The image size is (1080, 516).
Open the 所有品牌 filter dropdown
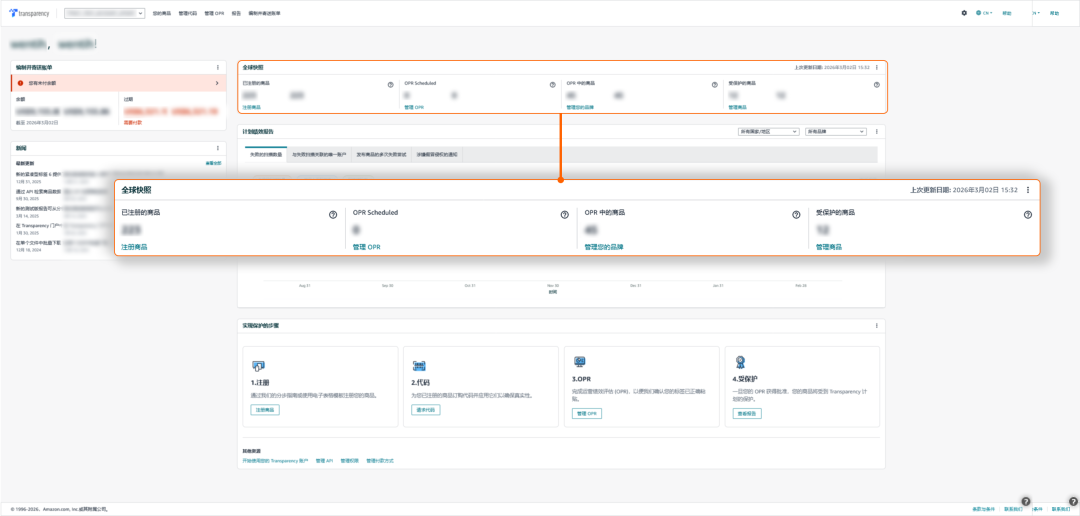[x=835, y=131]
